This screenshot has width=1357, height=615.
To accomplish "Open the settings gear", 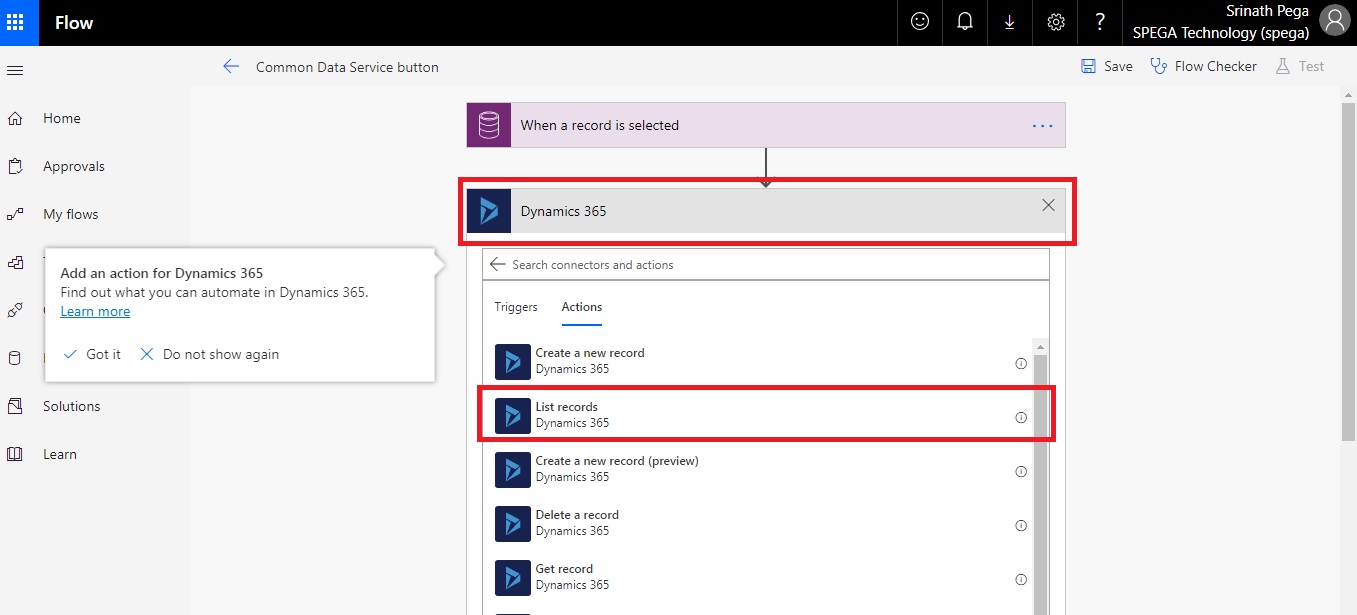I will pos(1056,22).
